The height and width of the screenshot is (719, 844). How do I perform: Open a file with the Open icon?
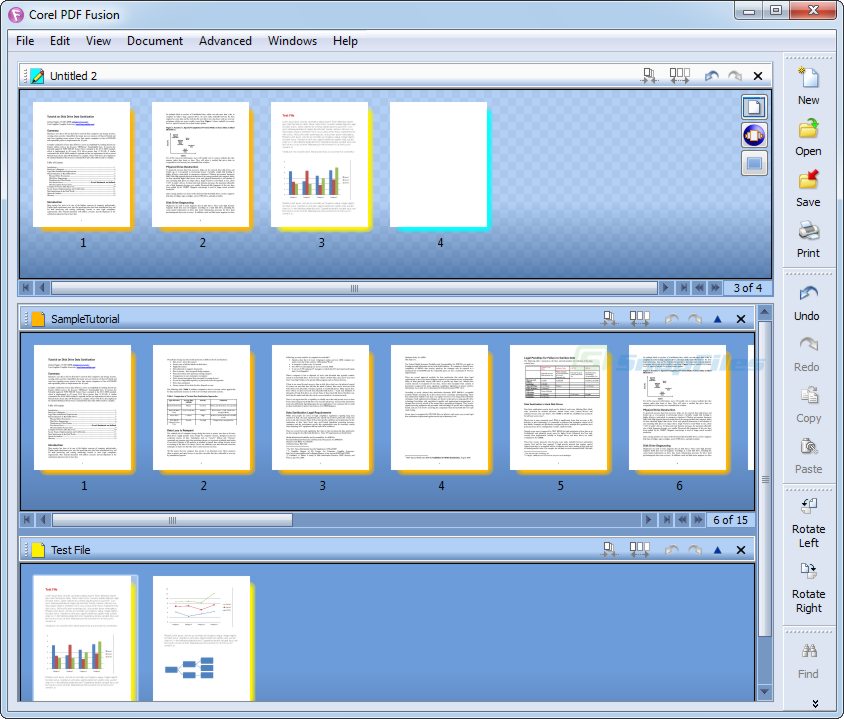point(808,129)
